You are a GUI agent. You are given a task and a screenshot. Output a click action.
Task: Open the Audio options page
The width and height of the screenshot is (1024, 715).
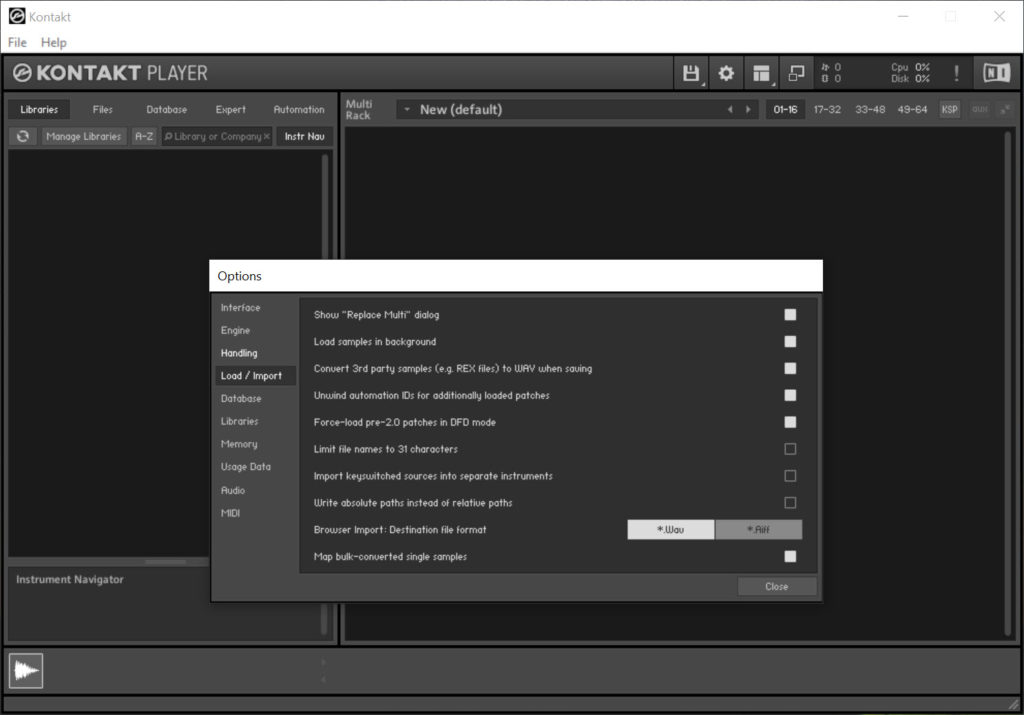point(232,490)
